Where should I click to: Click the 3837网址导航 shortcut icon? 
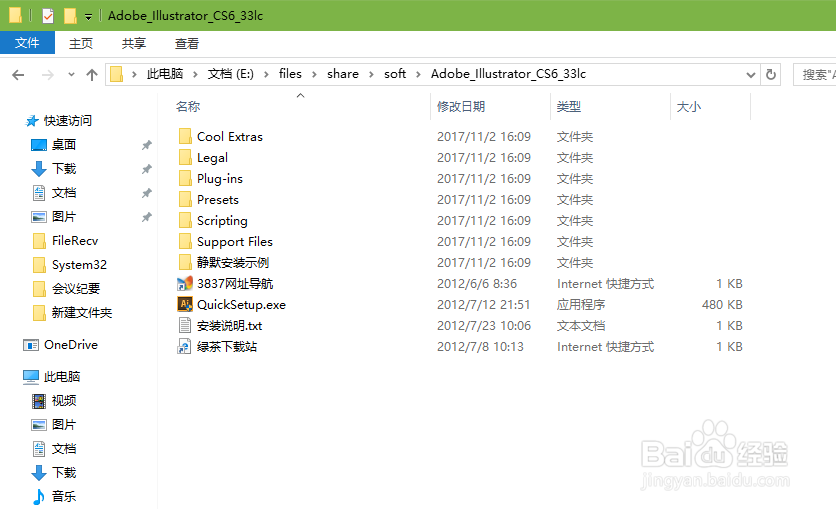click(x=184, y=284)
